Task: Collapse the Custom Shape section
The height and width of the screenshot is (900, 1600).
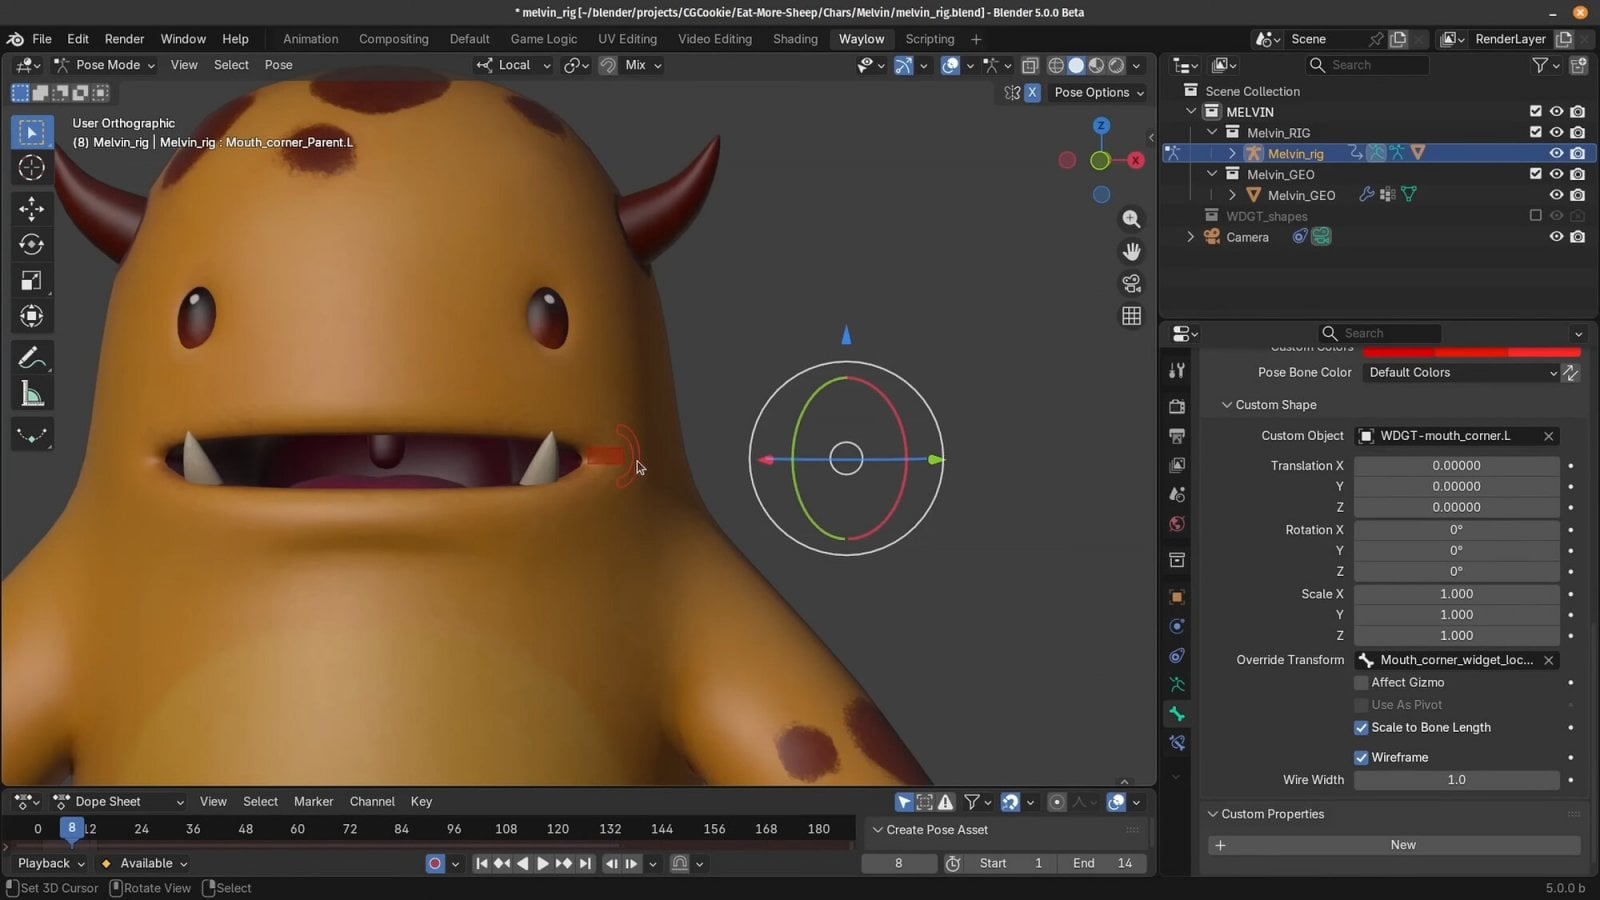Action: point(1228,405)
